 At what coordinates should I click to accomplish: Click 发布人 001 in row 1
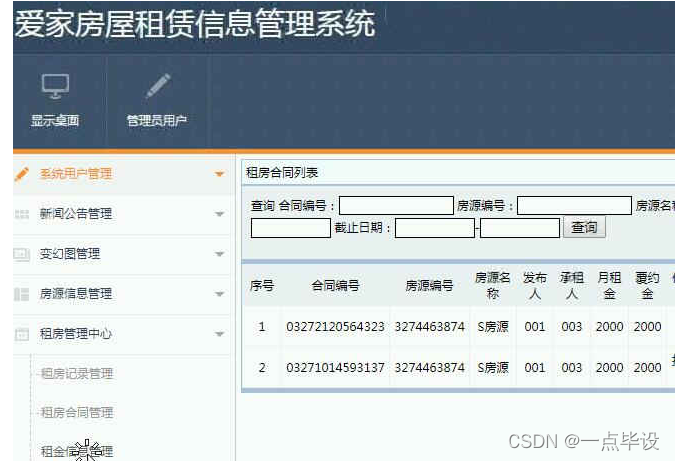535,327
